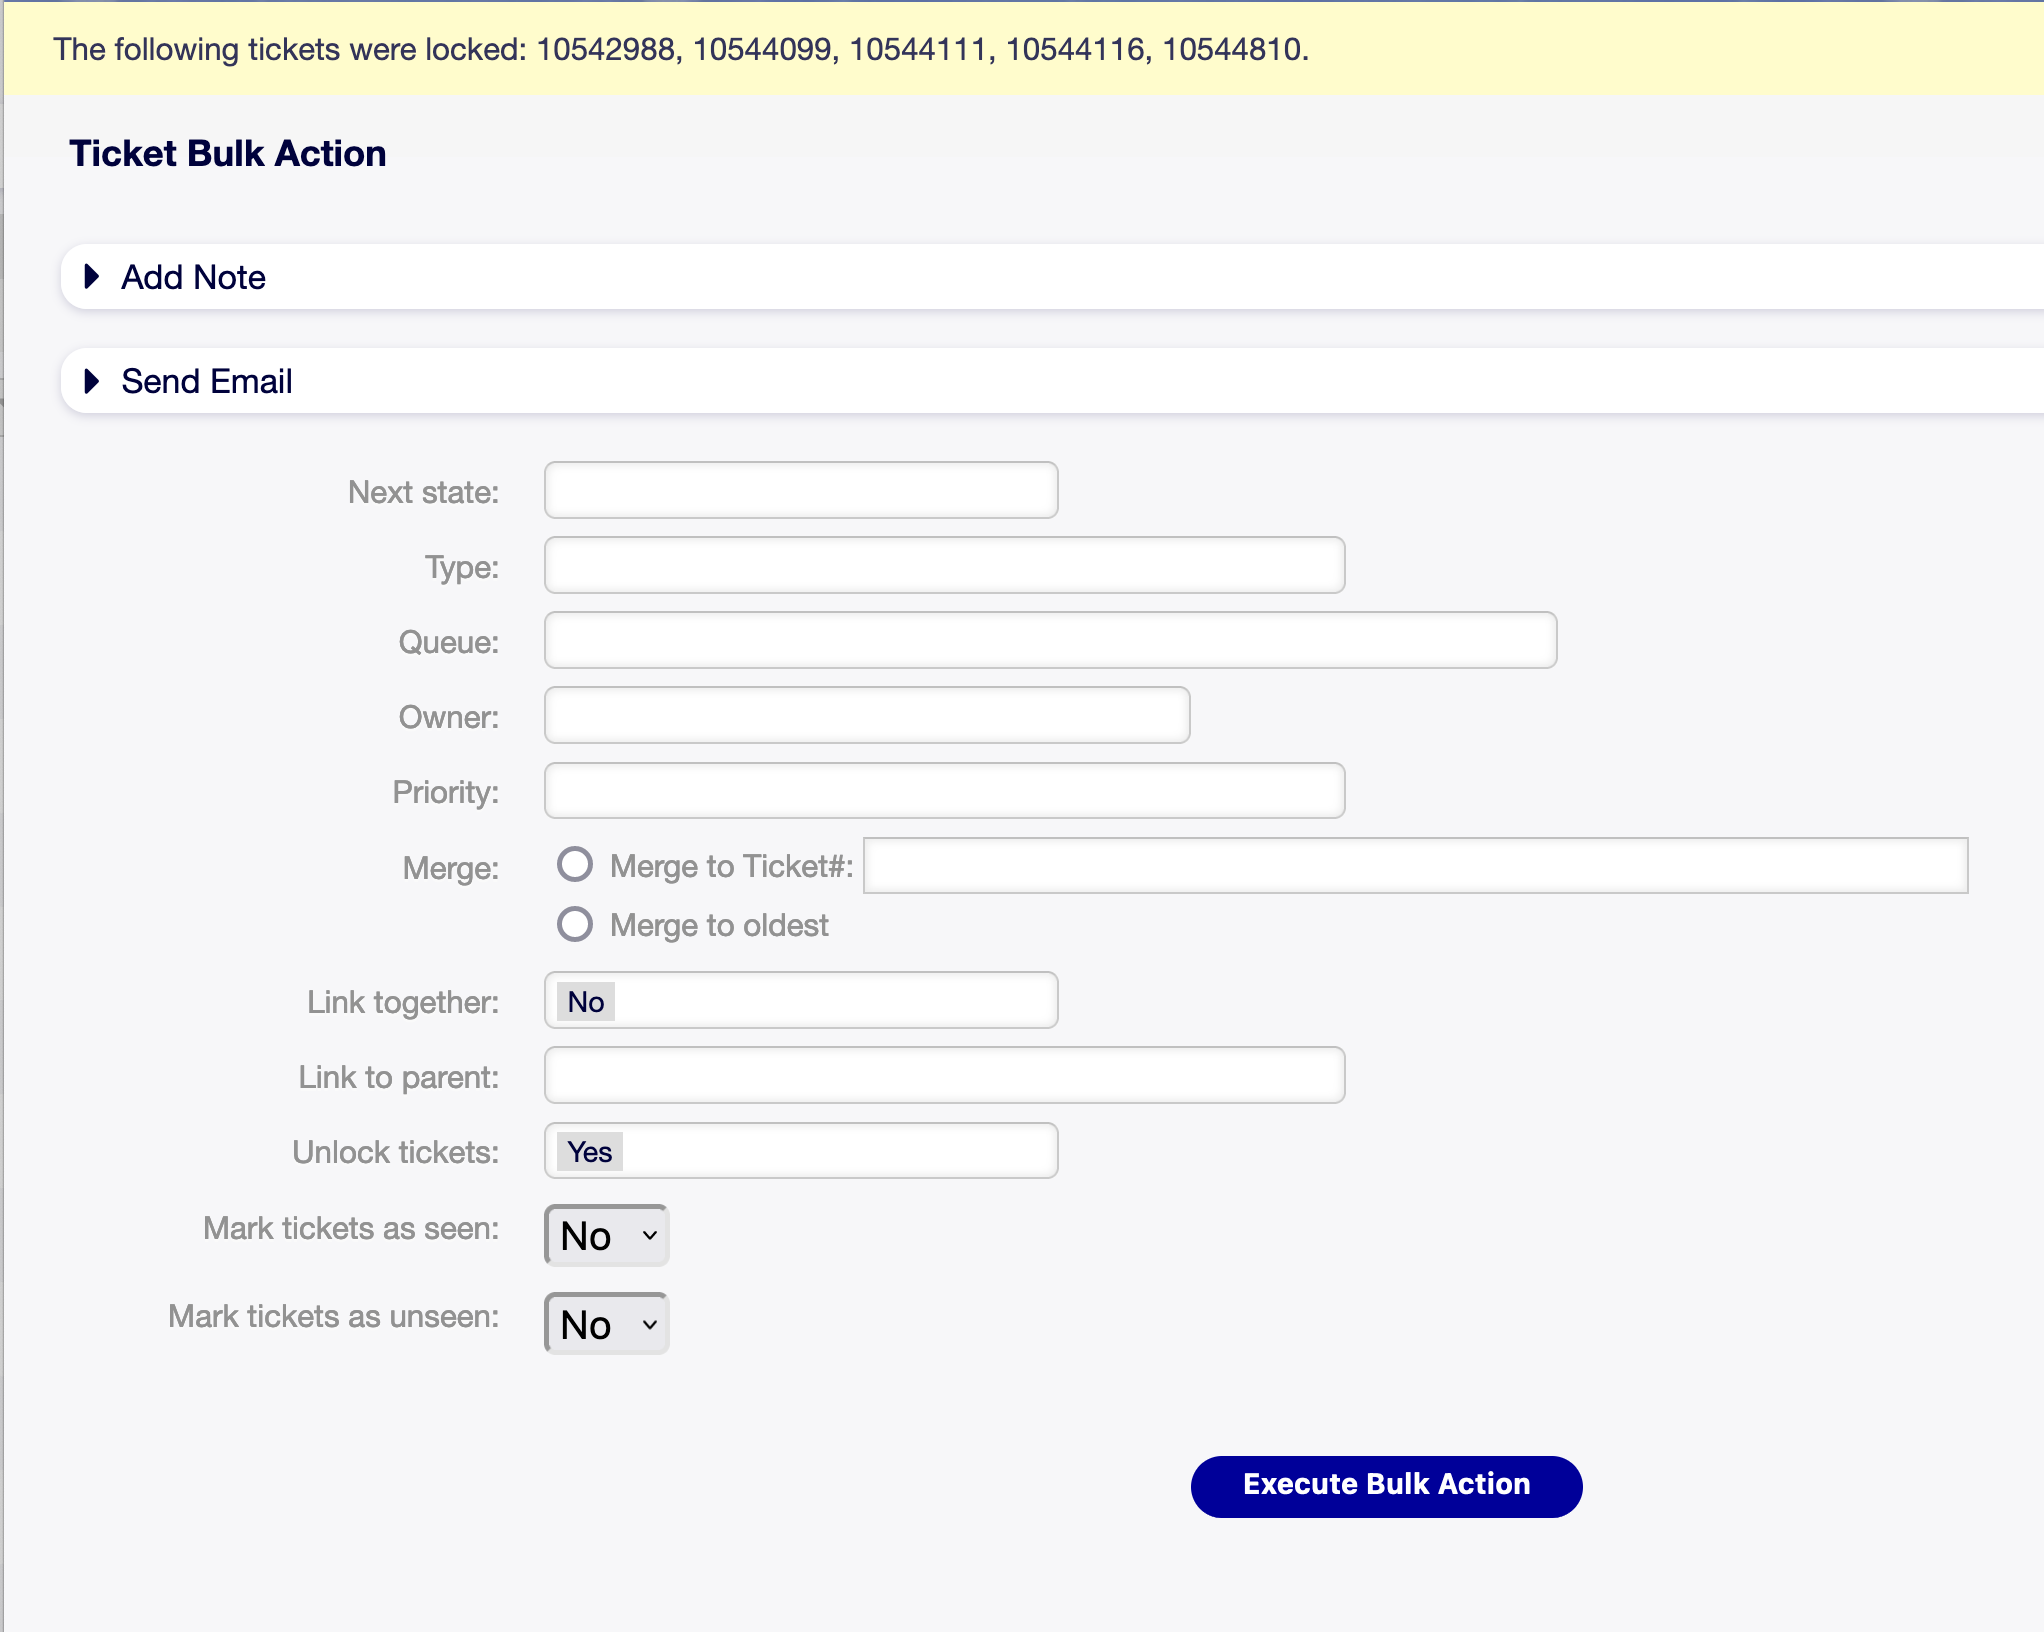Image resolution: width=2044 pixels, height=1632 pixels.
Task: Select the Merge to oldest radio option
Action: click(x=575, y=924)
